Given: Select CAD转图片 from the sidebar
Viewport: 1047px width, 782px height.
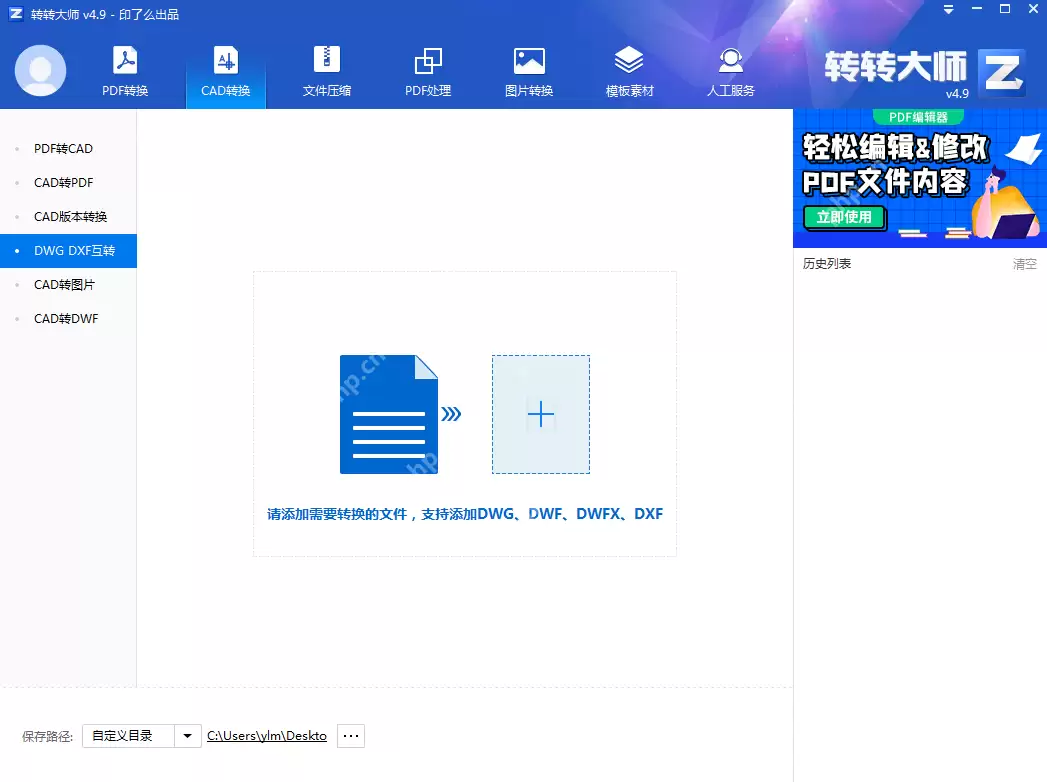Looking at the screenshot, I should 62,284.
